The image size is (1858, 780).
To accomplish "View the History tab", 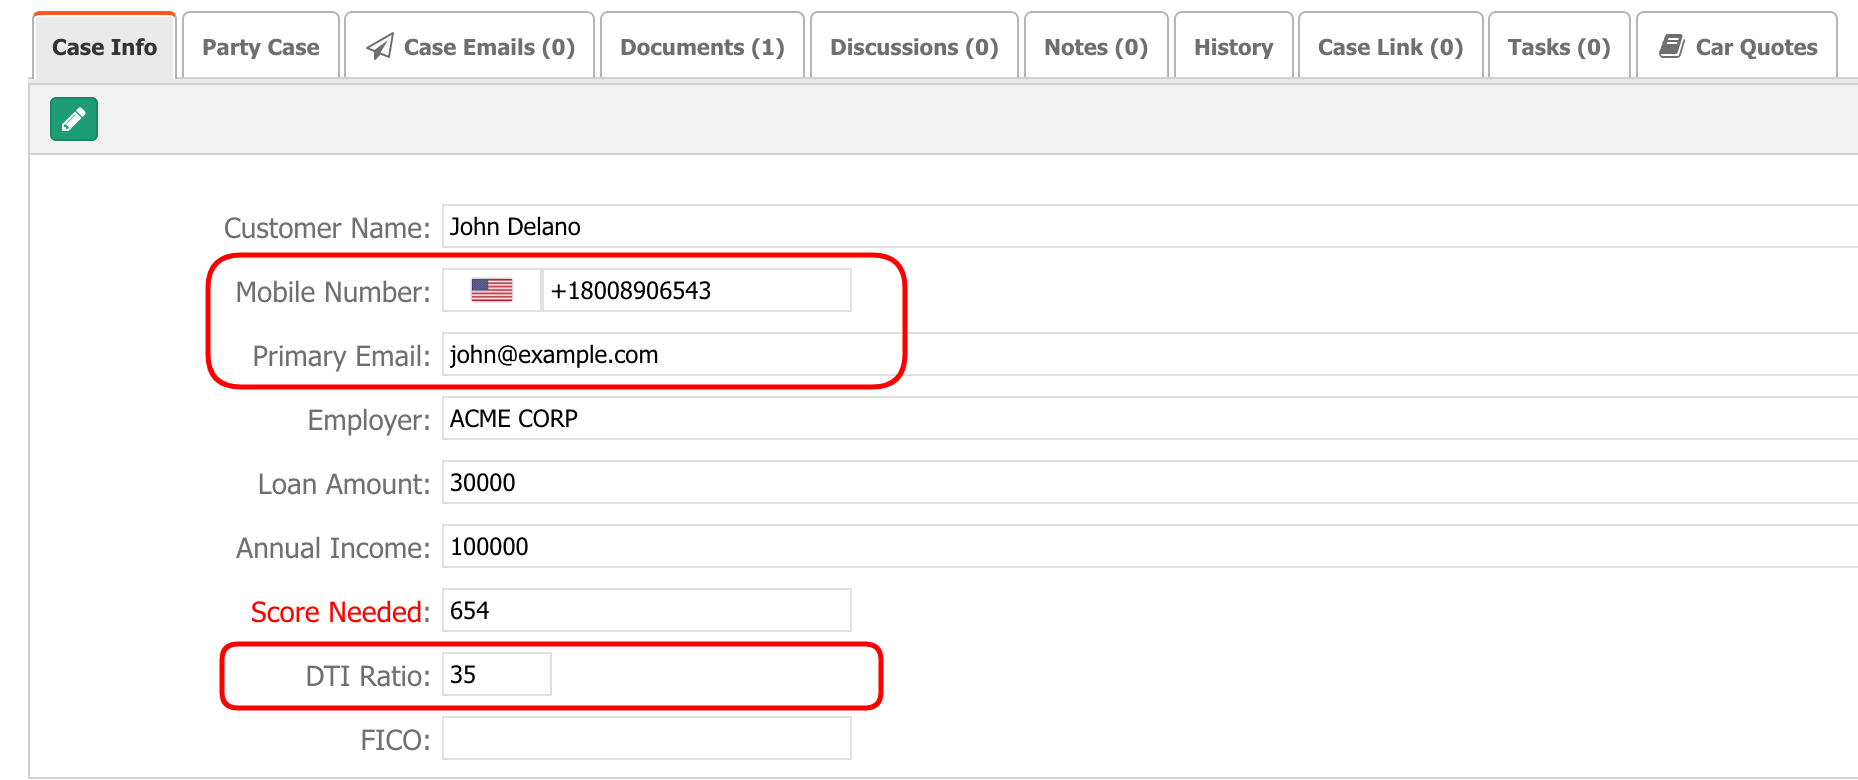I will pos(1233,47).
